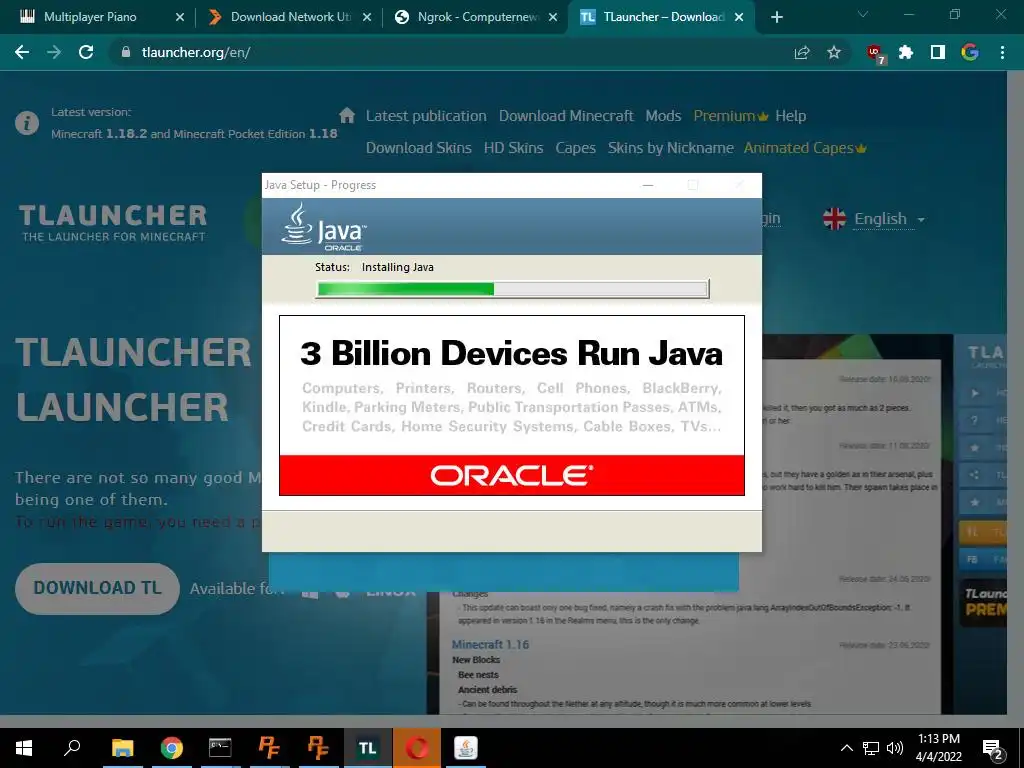Click the home icon in site navigation
Viewport: 1024px width, 768px height.
tap(347, 116)
